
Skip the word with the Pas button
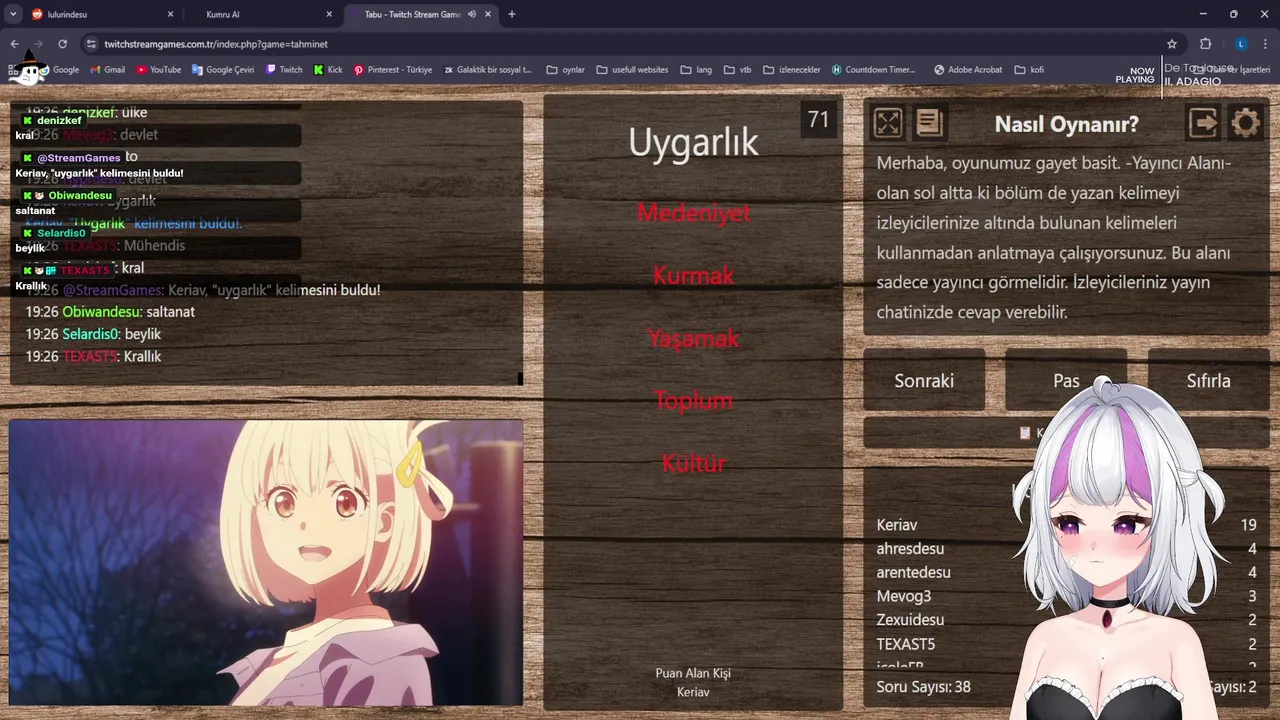pos(1066,380)
